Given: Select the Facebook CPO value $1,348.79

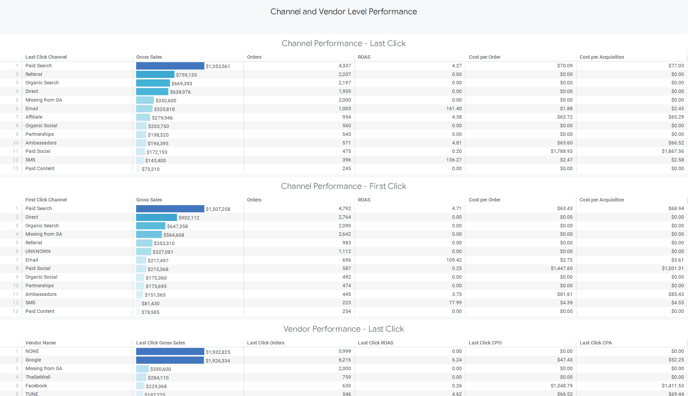Looking at the screenshot, I should tap(562, 386).
